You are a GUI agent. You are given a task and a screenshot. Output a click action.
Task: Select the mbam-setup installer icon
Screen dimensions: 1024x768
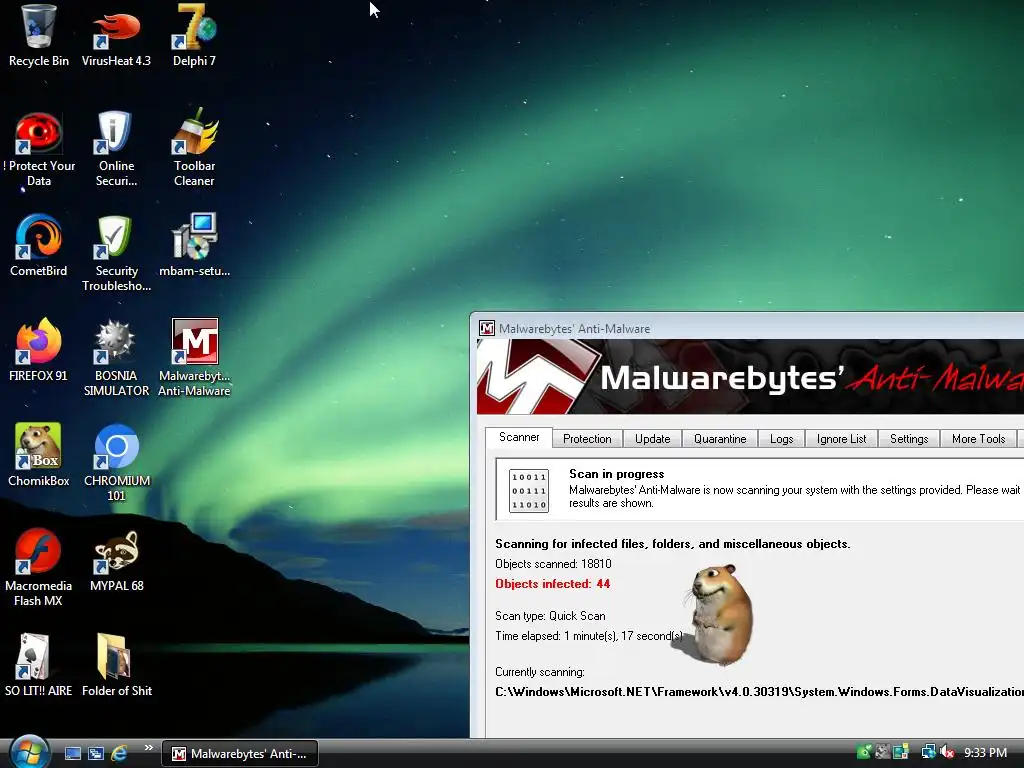click(x=194, y=245)
